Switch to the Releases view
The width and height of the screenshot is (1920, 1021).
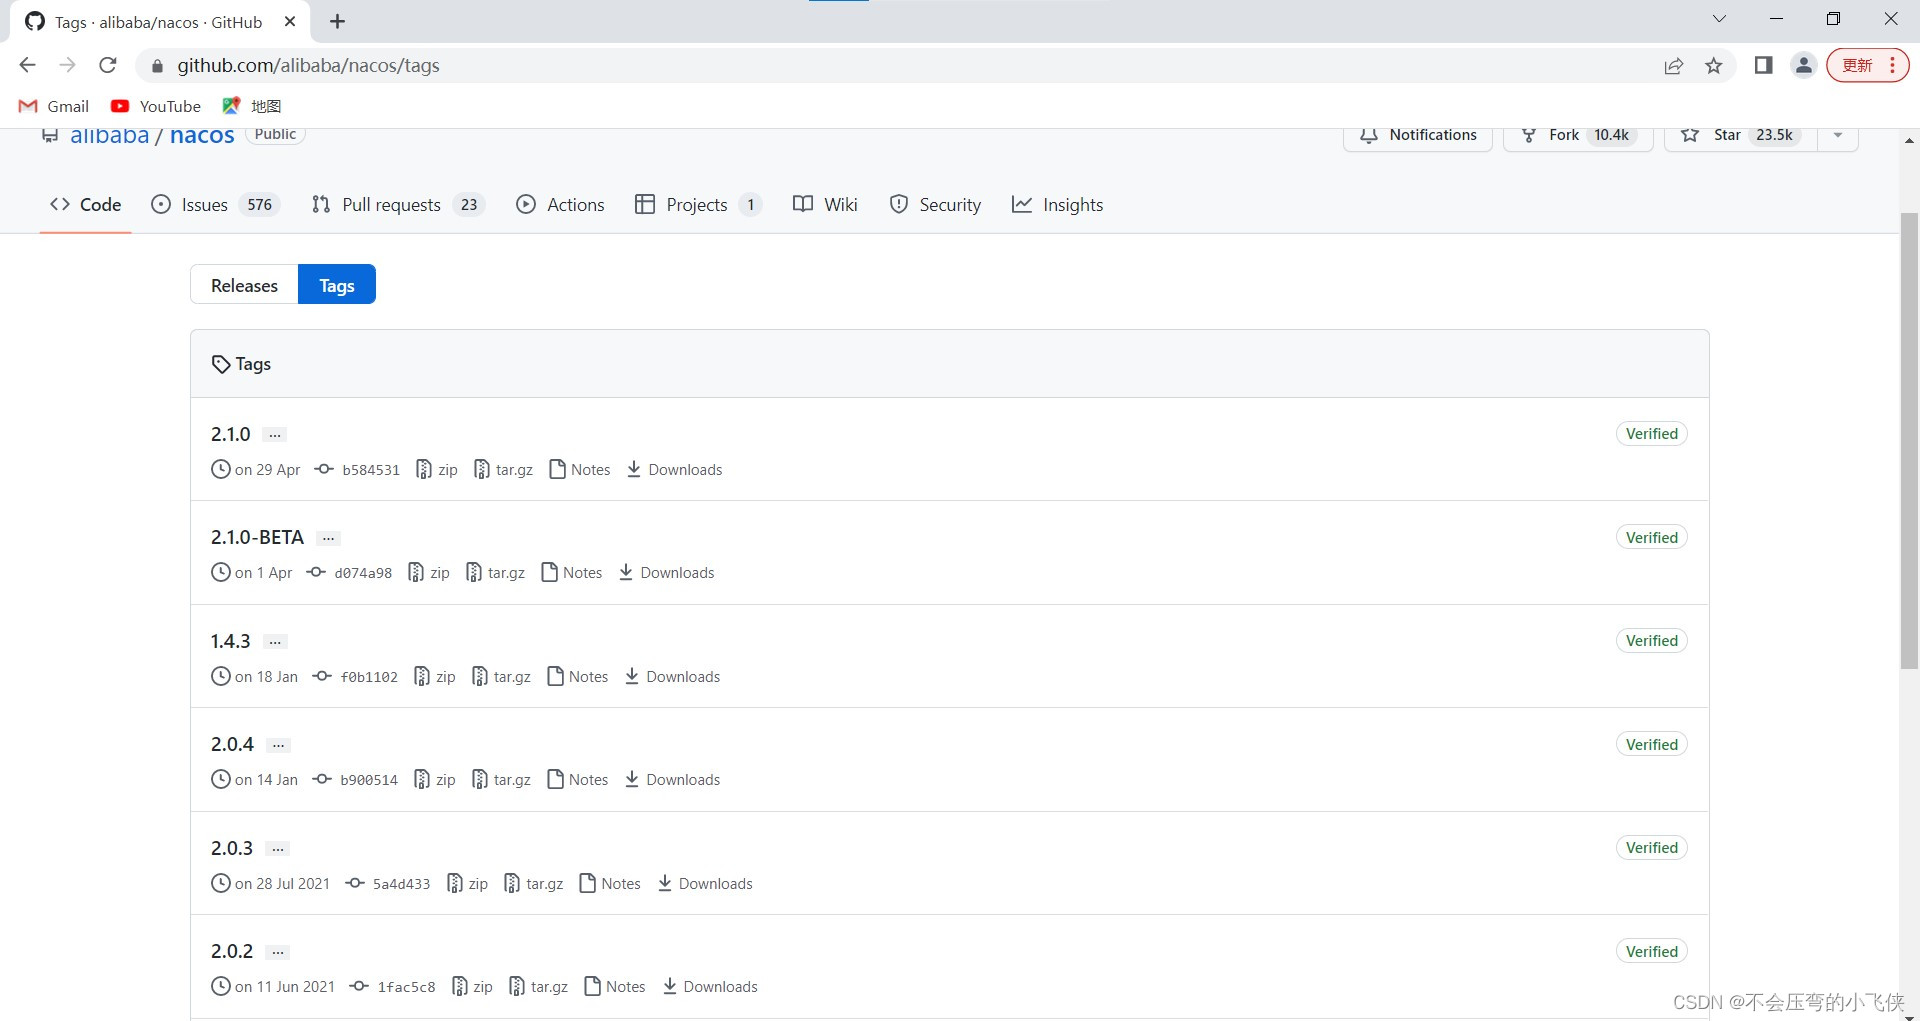pos(244,285)
